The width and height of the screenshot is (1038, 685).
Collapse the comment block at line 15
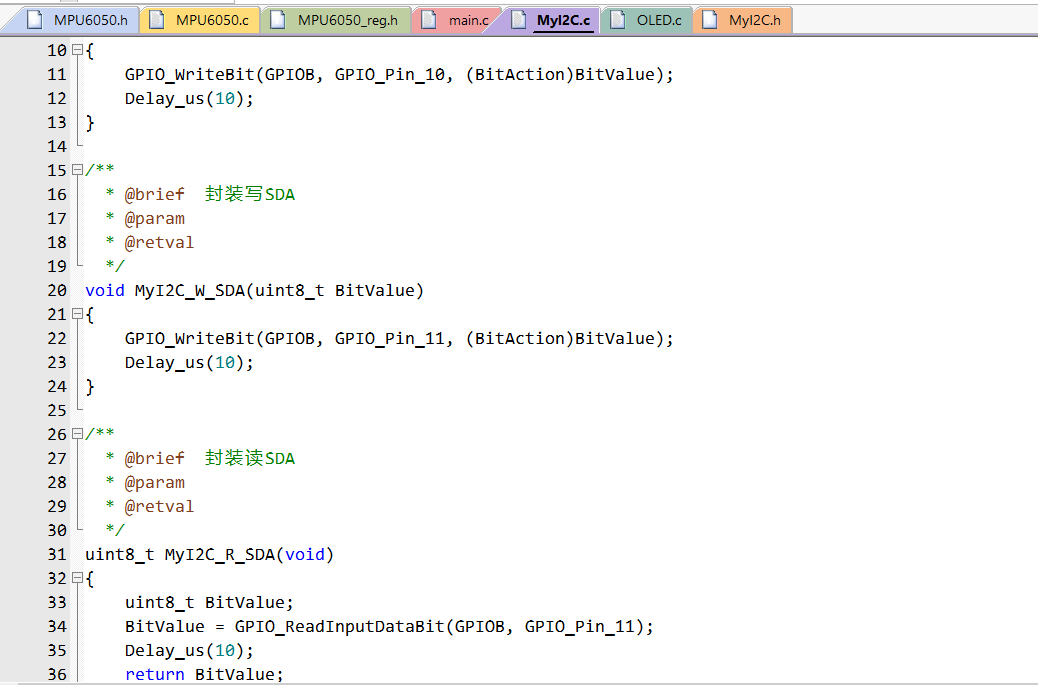tap(77, 169)
